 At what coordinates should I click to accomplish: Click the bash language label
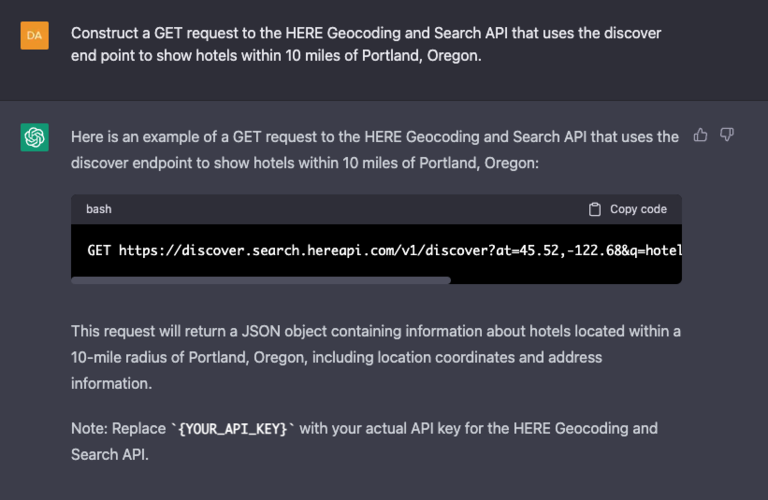pos(99,209)
